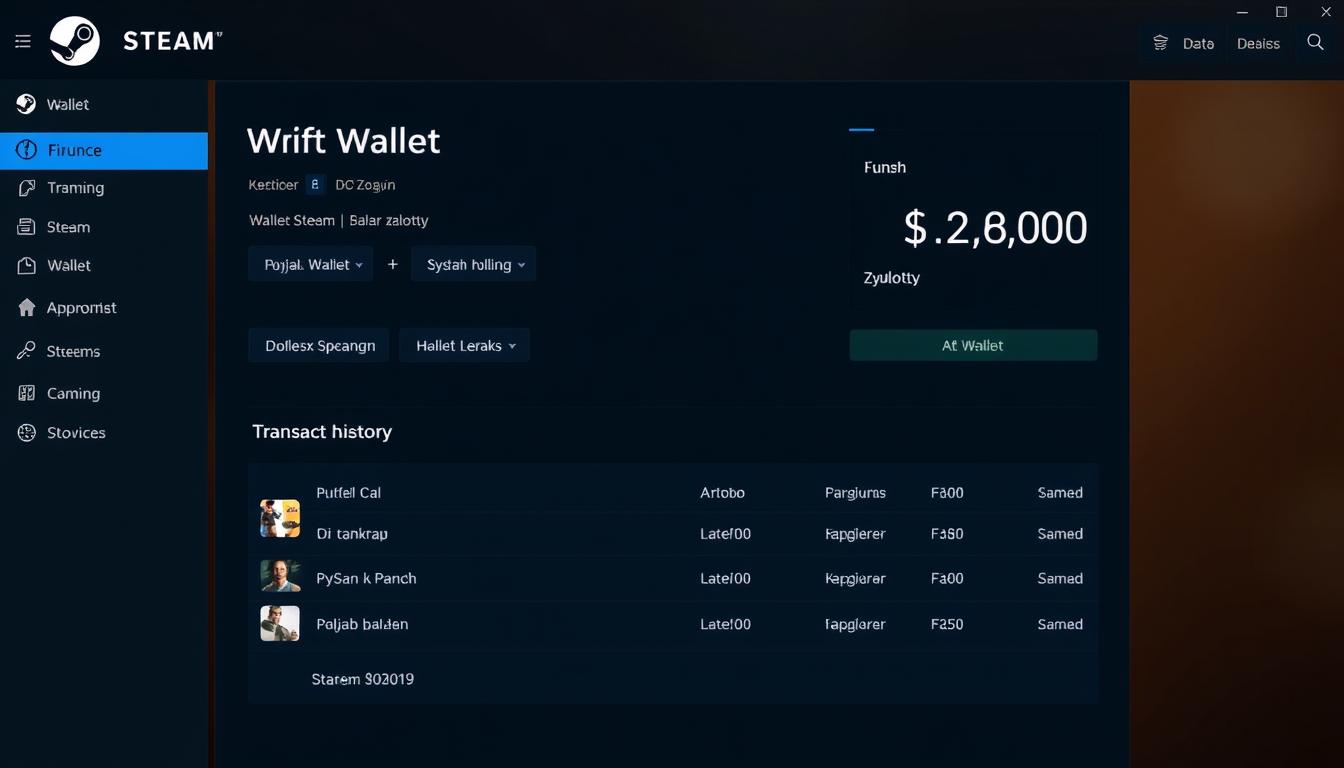The image size is (1344, 768).
Task: Open the PySan k Panch transaction thumbnail
Action: 280,578
